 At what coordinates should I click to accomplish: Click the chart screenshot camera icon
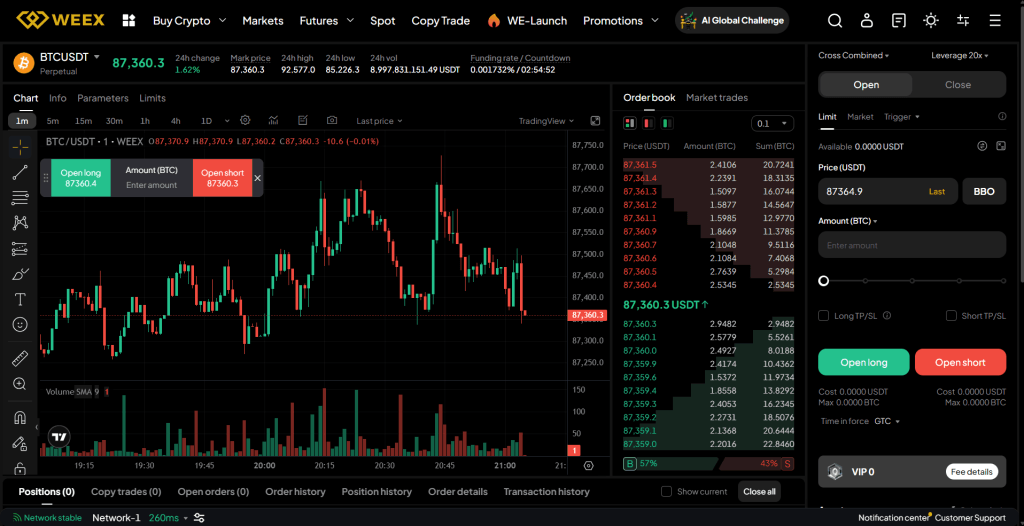(332, 121)
